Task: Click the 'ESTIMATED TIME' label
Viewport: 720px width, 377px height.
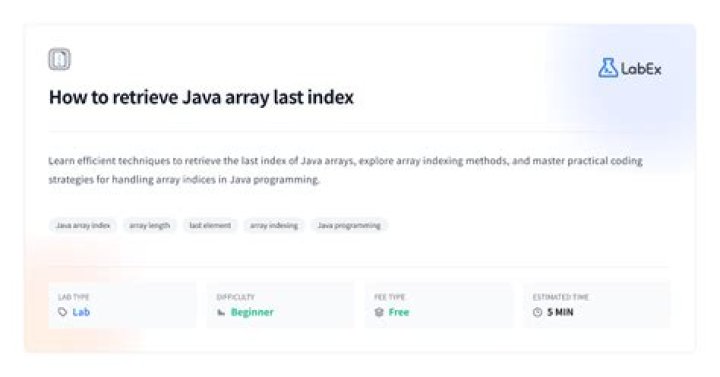Action: (561, 297)
